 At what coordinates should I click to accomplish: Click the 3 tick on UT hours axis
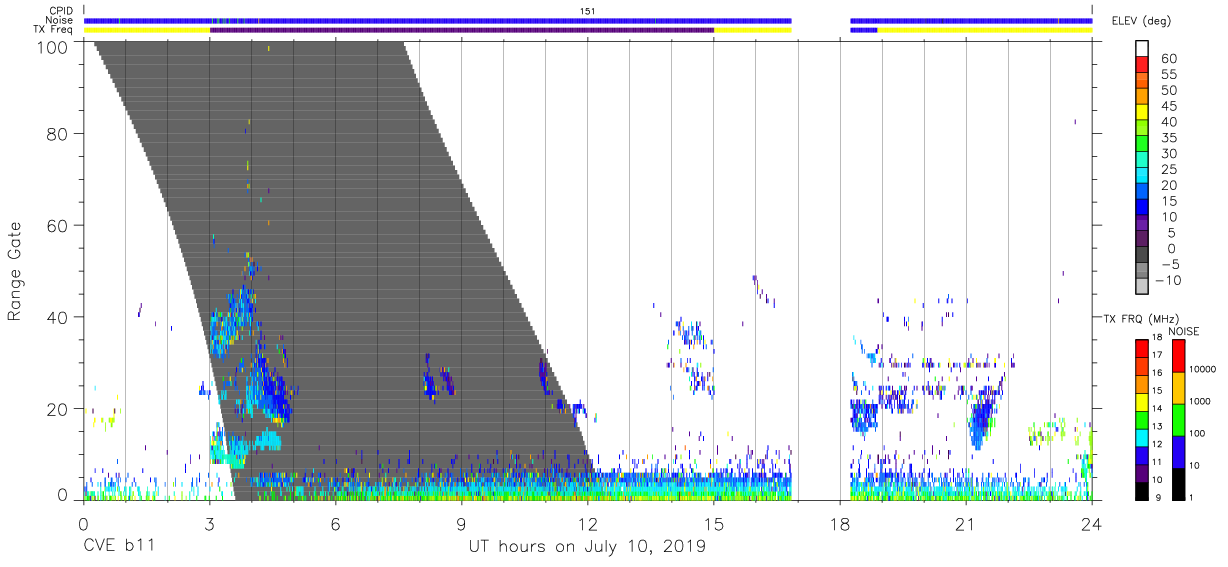(x=209, y=523)
